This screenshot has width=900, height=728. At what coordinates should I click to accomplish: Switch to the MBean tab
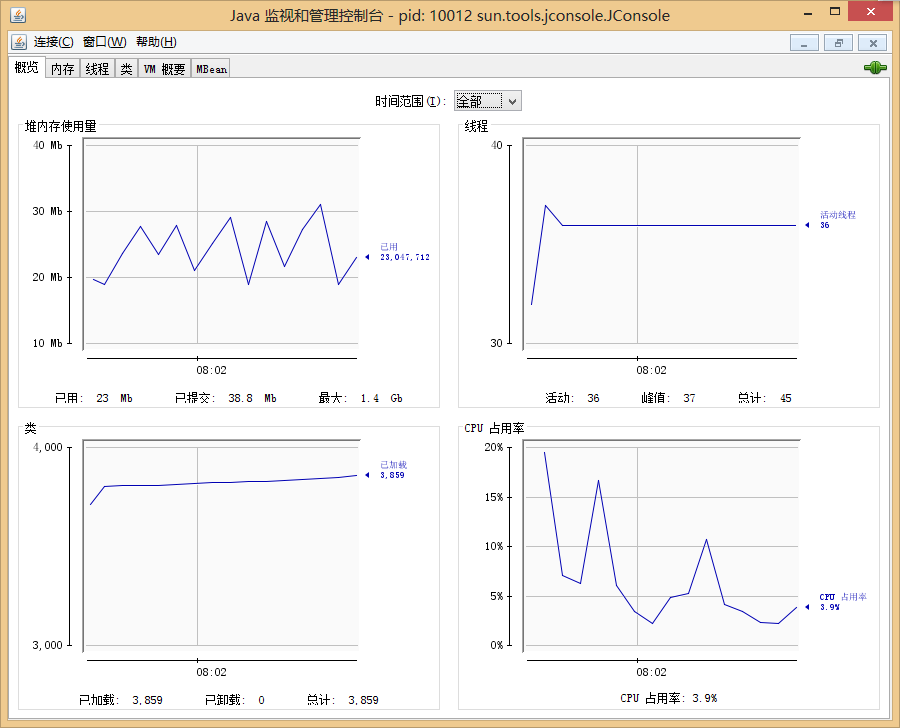[x=211, y=69]
